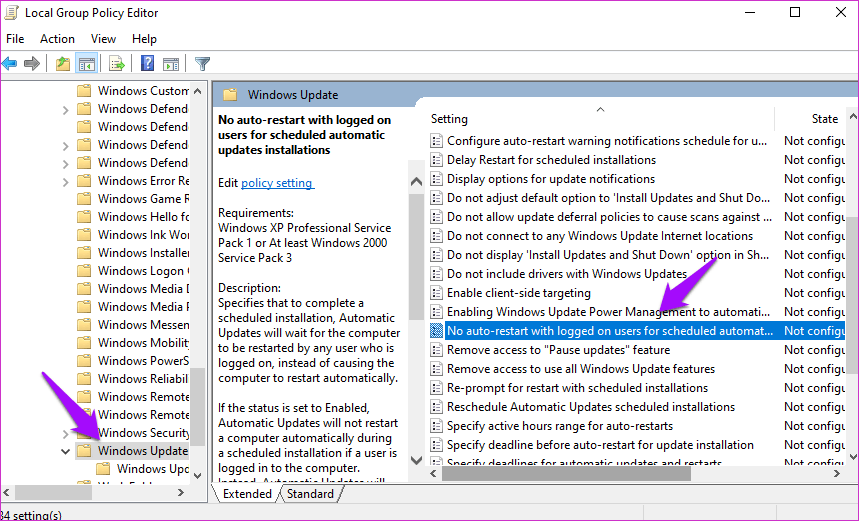
Task: Click folder icon in Windows Update header
Action: tap(230, 95)
